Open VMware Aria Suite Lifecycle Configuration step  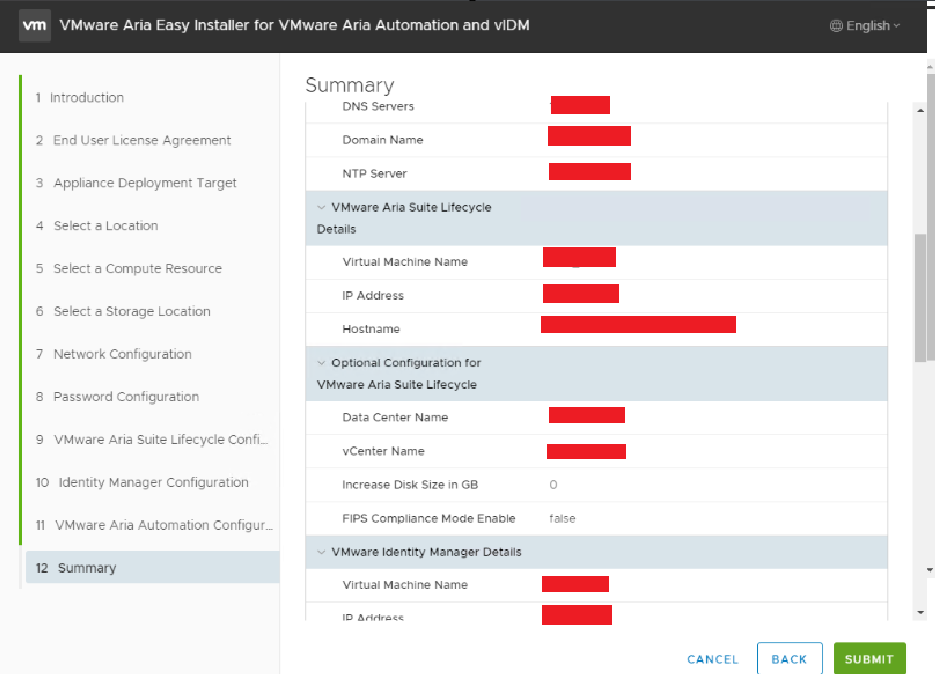(x=152, y=440)
